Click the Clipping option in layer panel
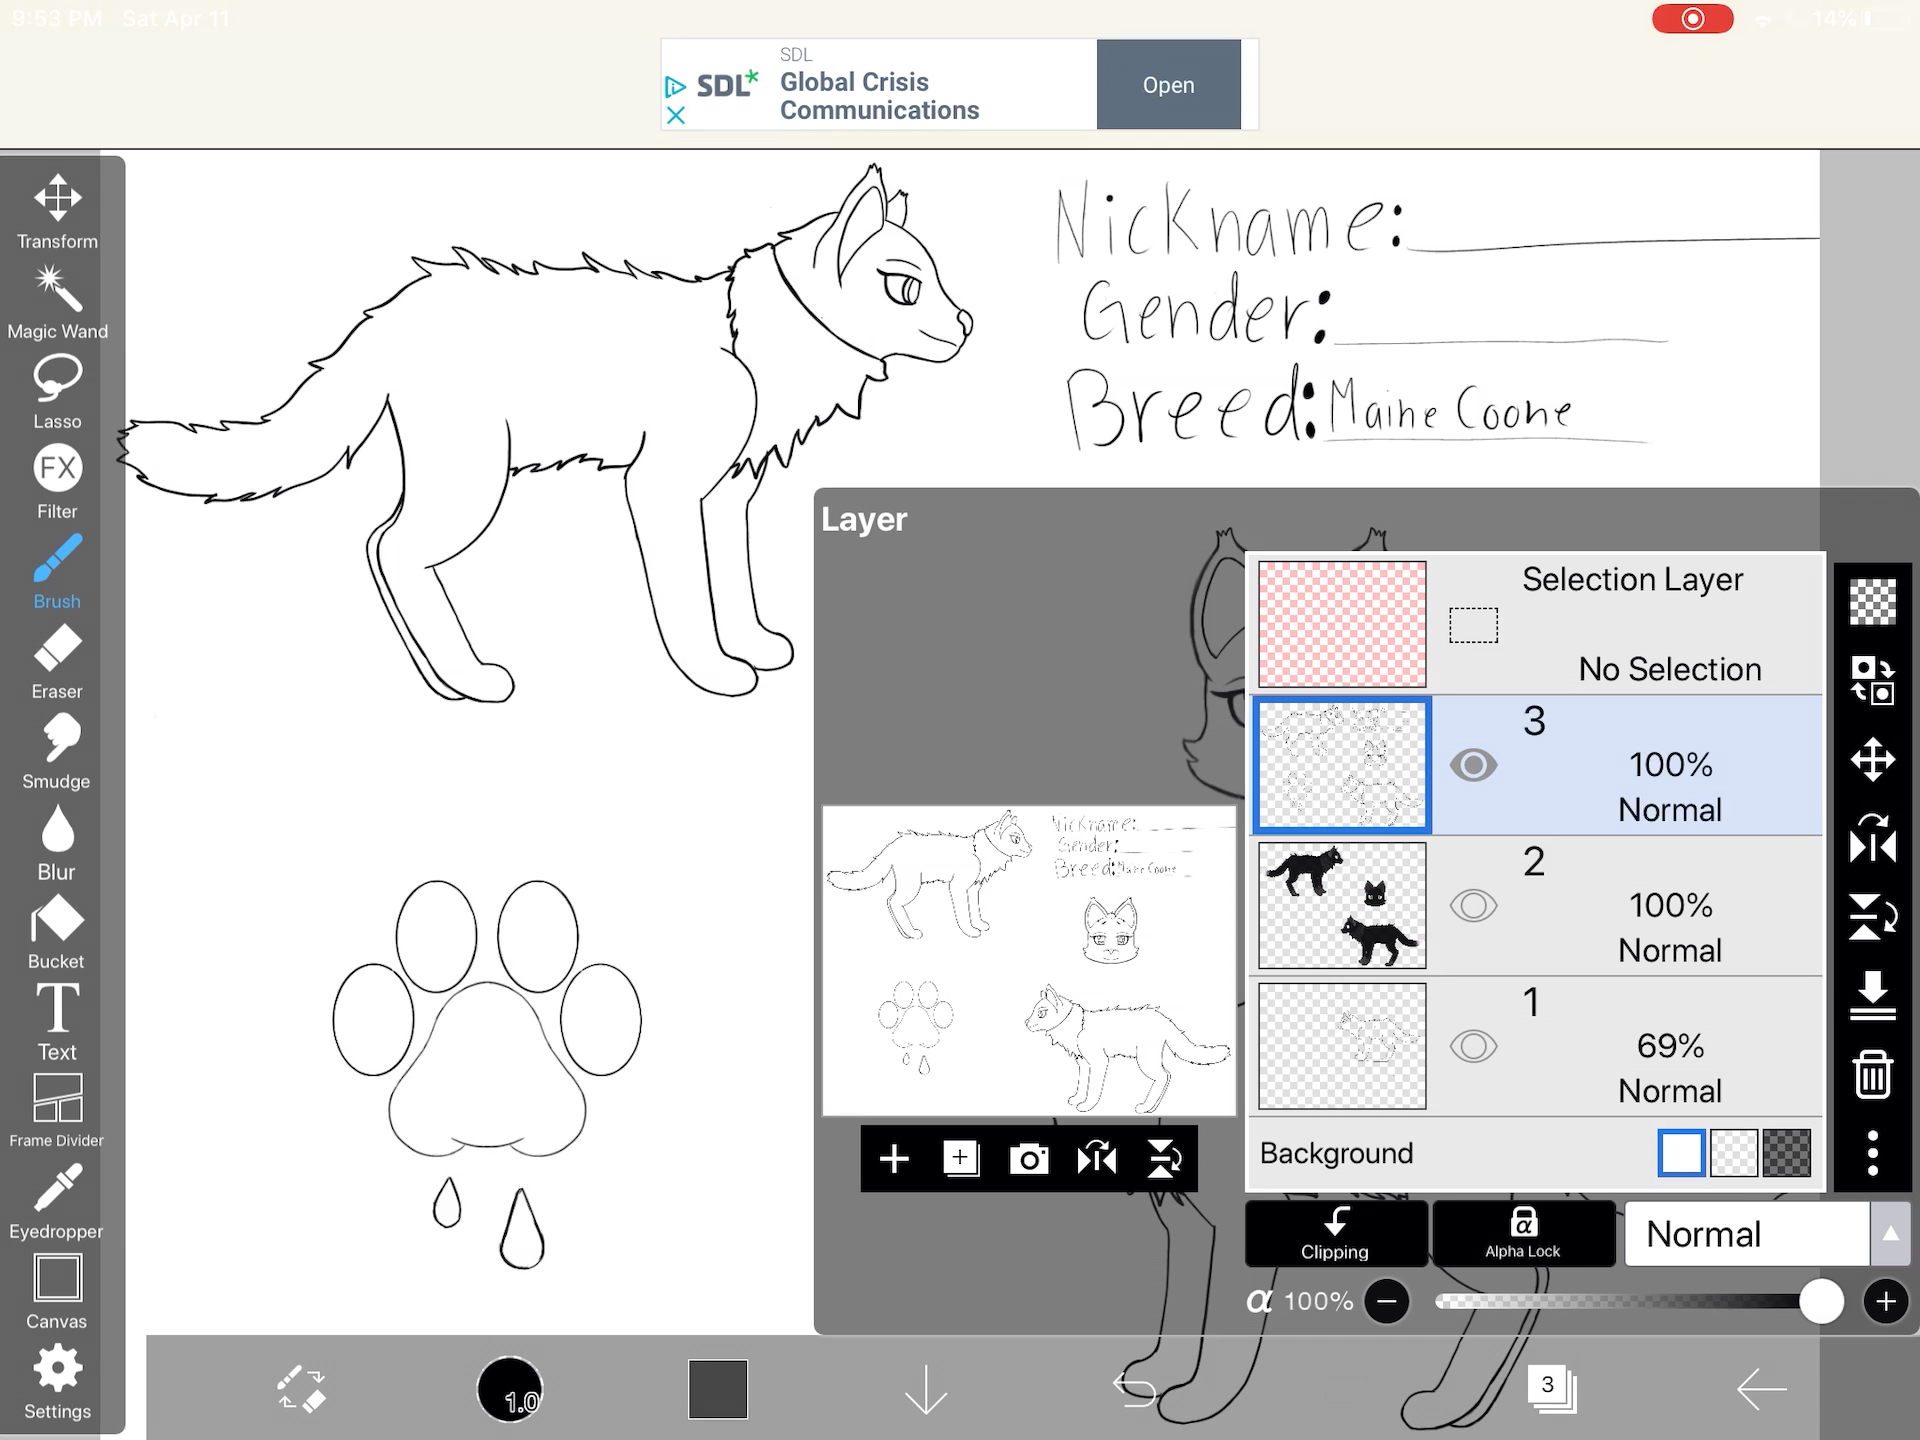 (1335, 1233)
